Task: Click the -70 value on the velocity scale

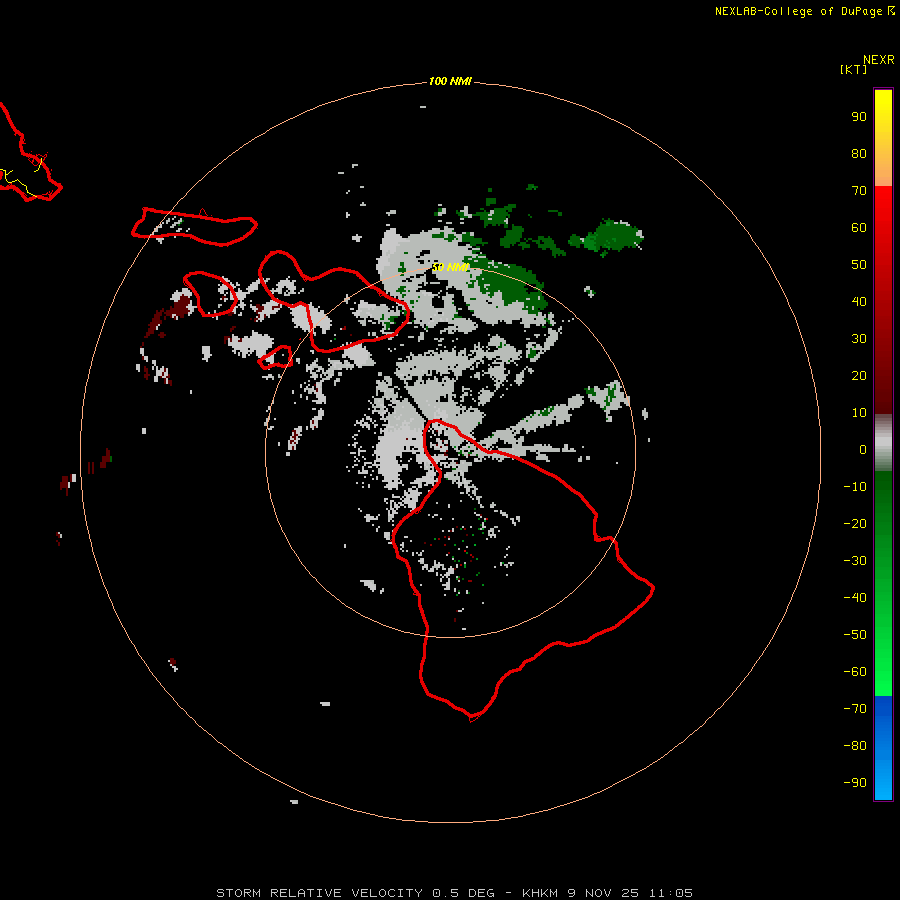Action: tap(855, 709)
